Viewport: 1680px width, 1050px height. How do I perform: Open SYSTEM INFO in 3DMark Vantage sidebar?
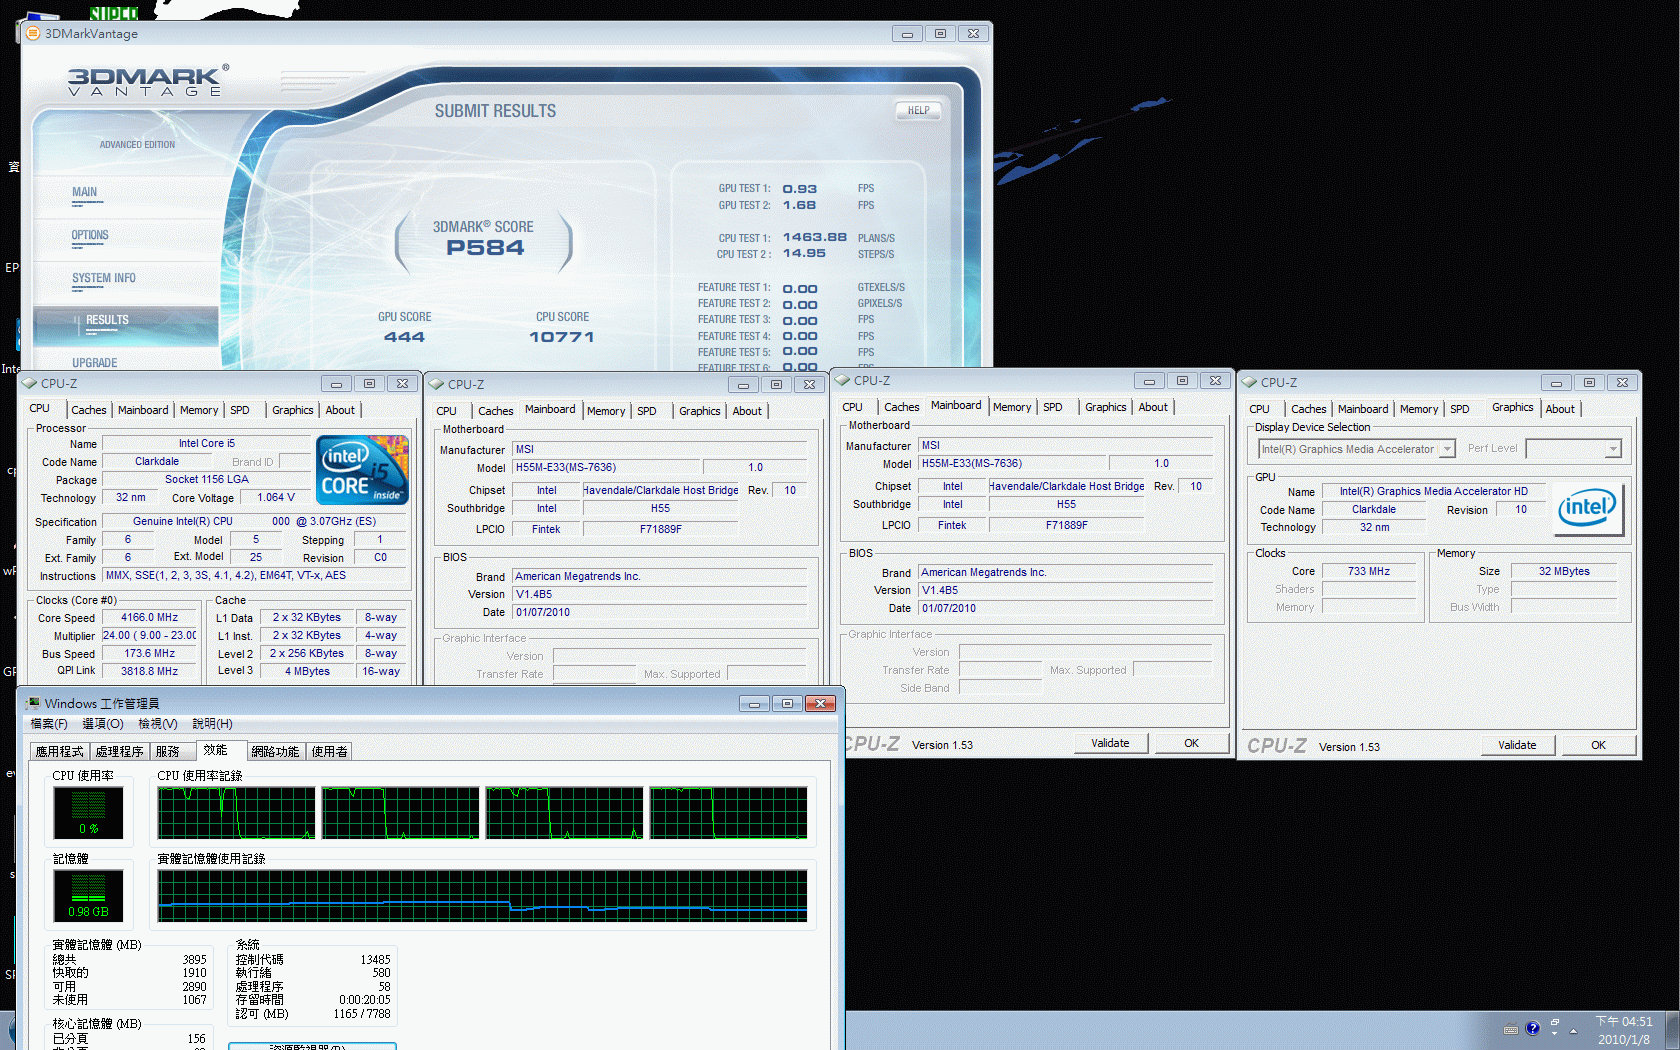[103, 278]
